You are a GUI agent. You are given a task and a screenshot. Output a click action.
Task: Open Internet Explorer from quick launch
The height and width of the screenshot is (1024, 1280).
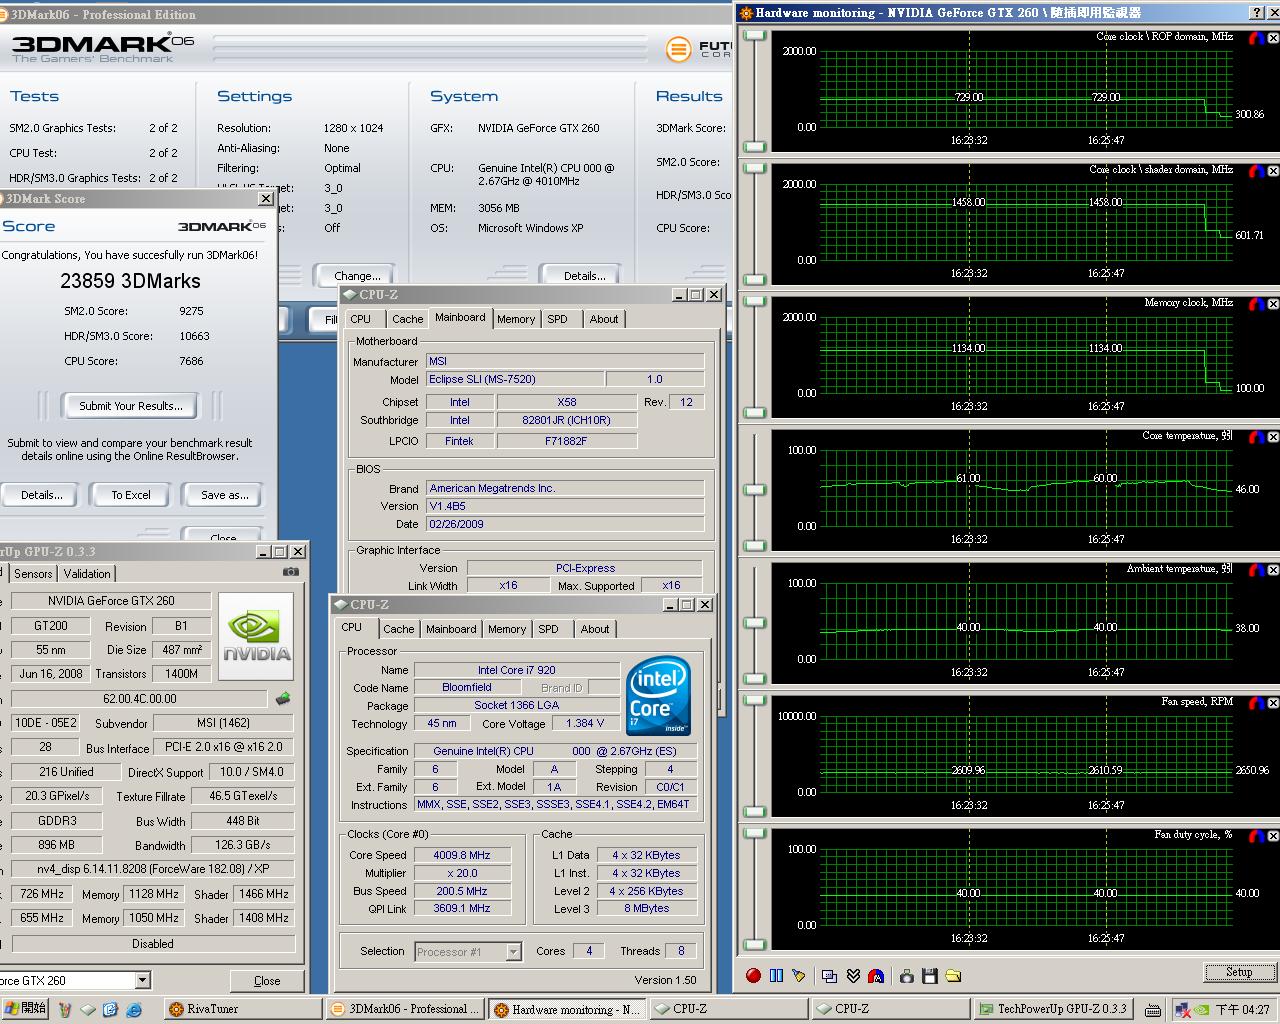click(133, 1009)
